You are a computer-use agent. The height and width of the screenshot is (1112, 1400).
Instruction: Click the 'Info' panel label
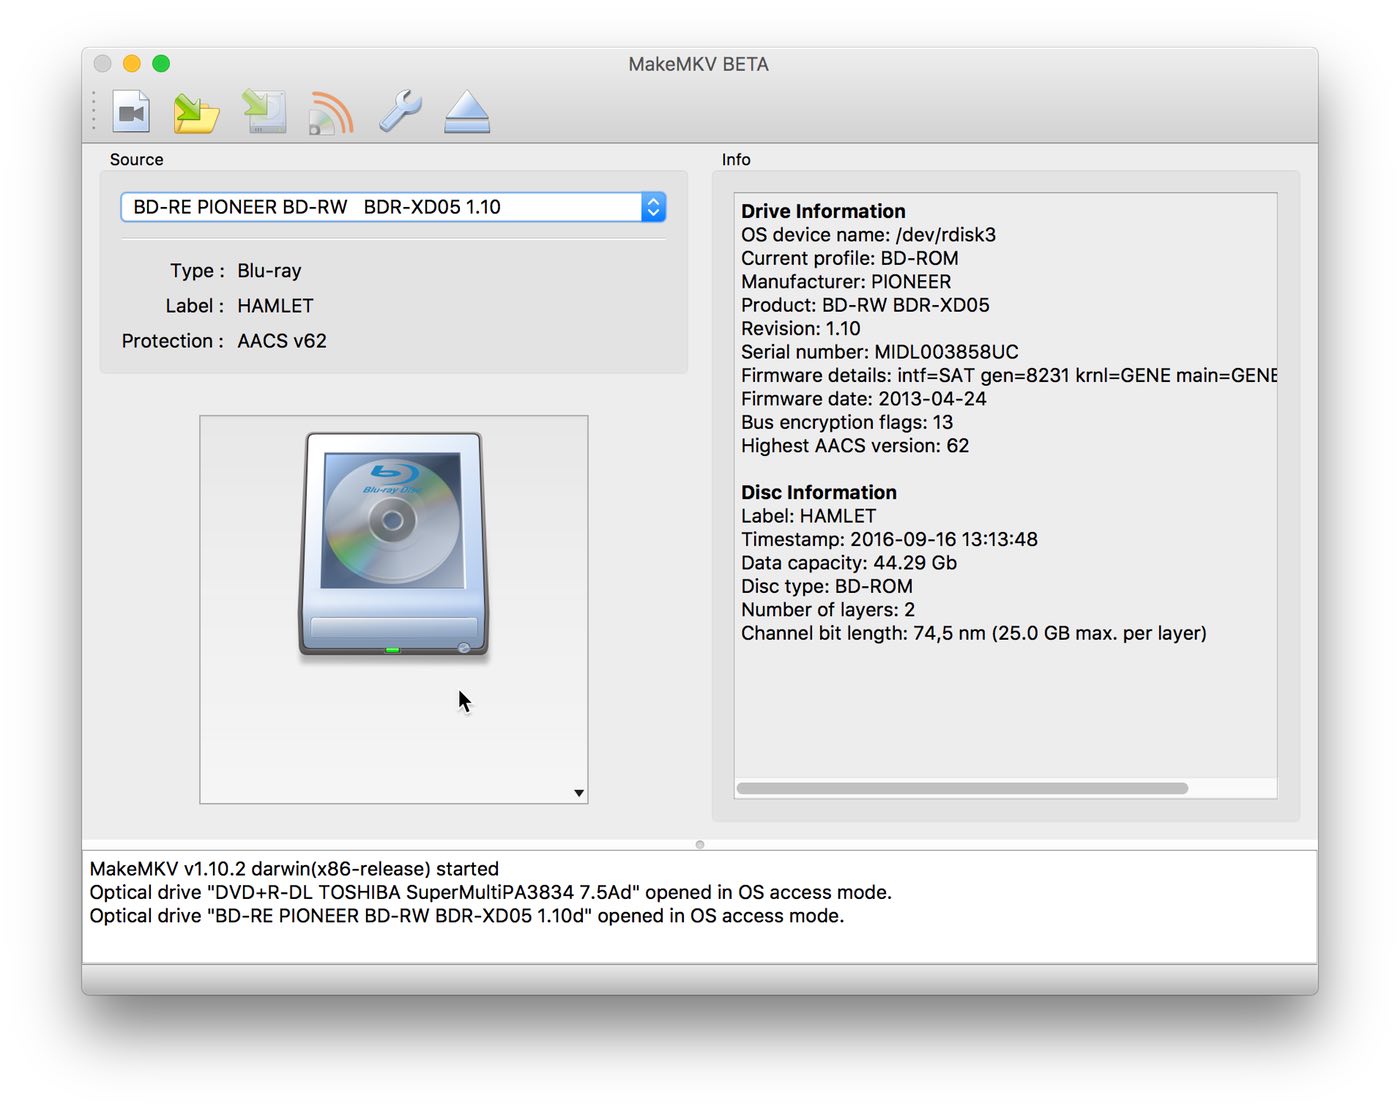coord(736,159)
